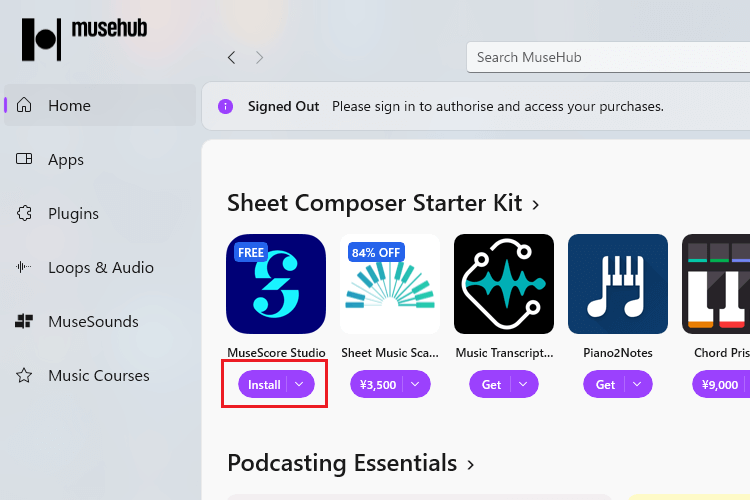Go forward with the right arrow
This screenshot has width=750, height=500.
pyautogui.click(x=259, y=57)
